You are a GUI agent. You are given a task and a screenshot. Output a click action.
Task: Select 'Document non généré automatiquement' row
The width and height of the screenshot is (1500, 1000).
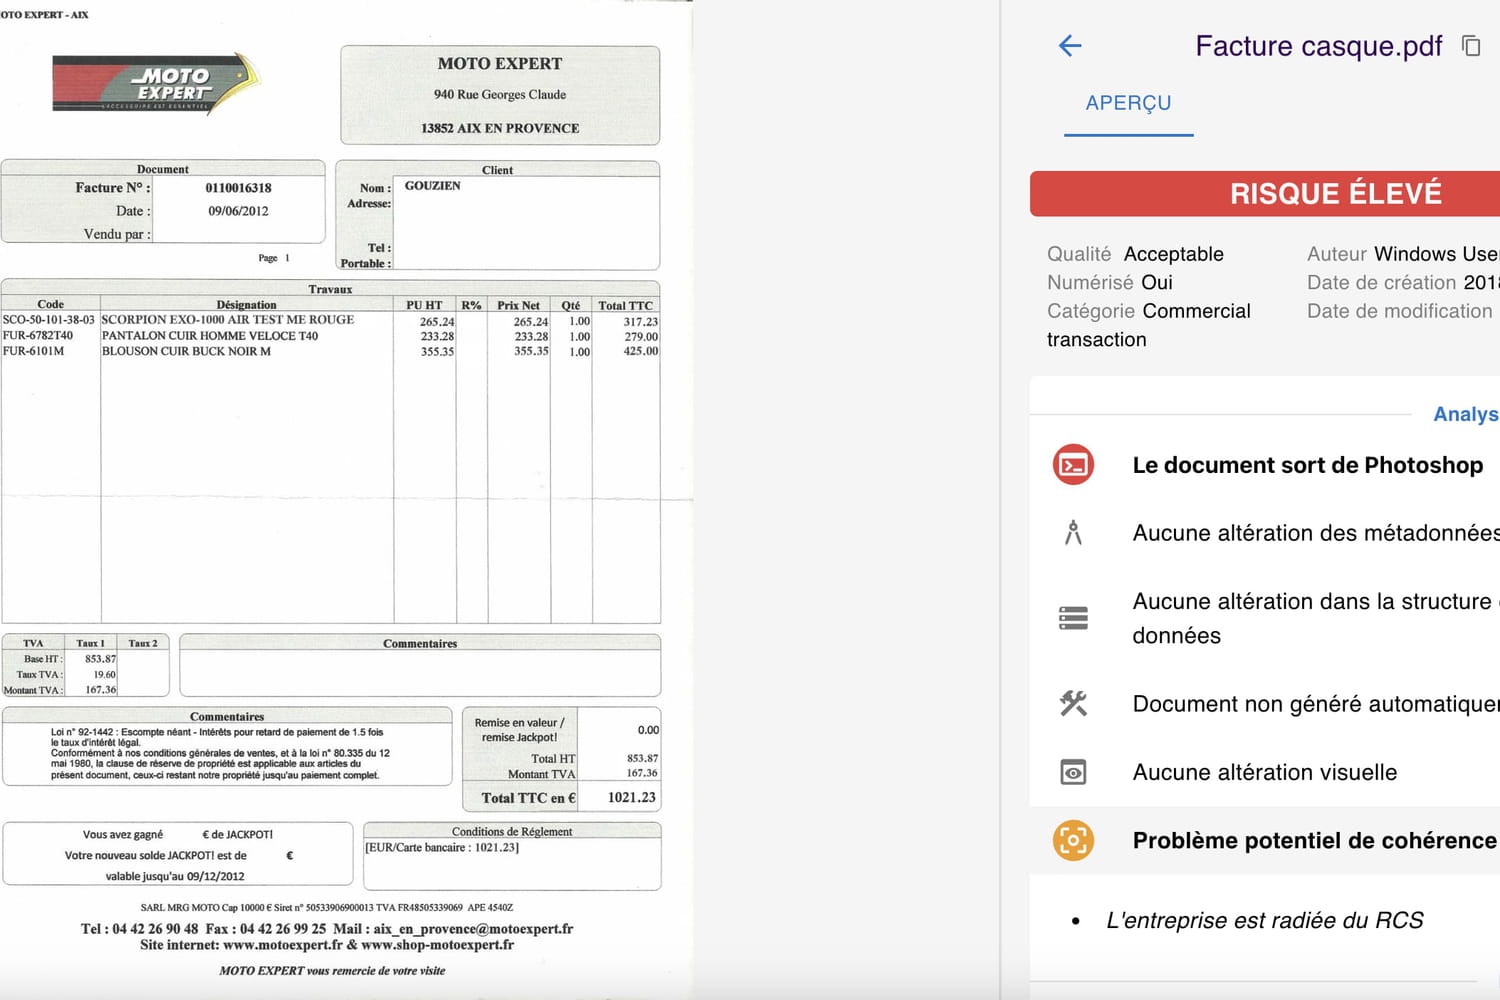[x=1265, y=704]
